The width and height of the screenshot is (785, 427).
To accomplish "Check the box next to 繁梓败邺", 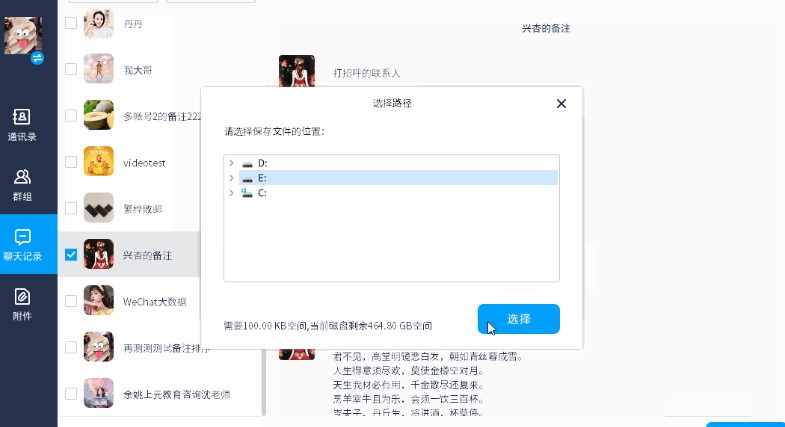I will coord(71,208).
